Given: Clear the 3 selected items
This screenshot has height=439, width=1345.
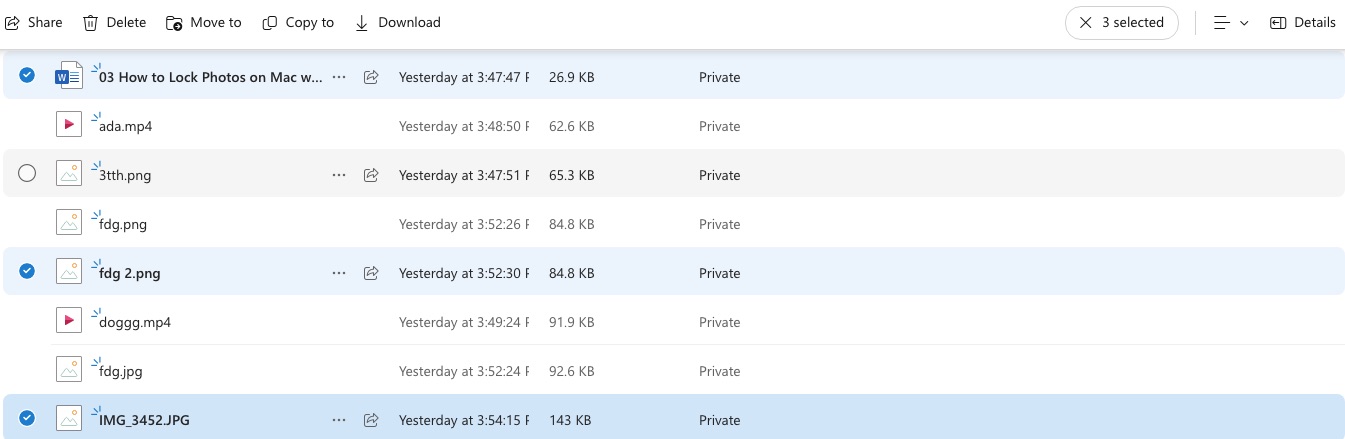Looking at the screenshot, I should (x=1085, y=23).
